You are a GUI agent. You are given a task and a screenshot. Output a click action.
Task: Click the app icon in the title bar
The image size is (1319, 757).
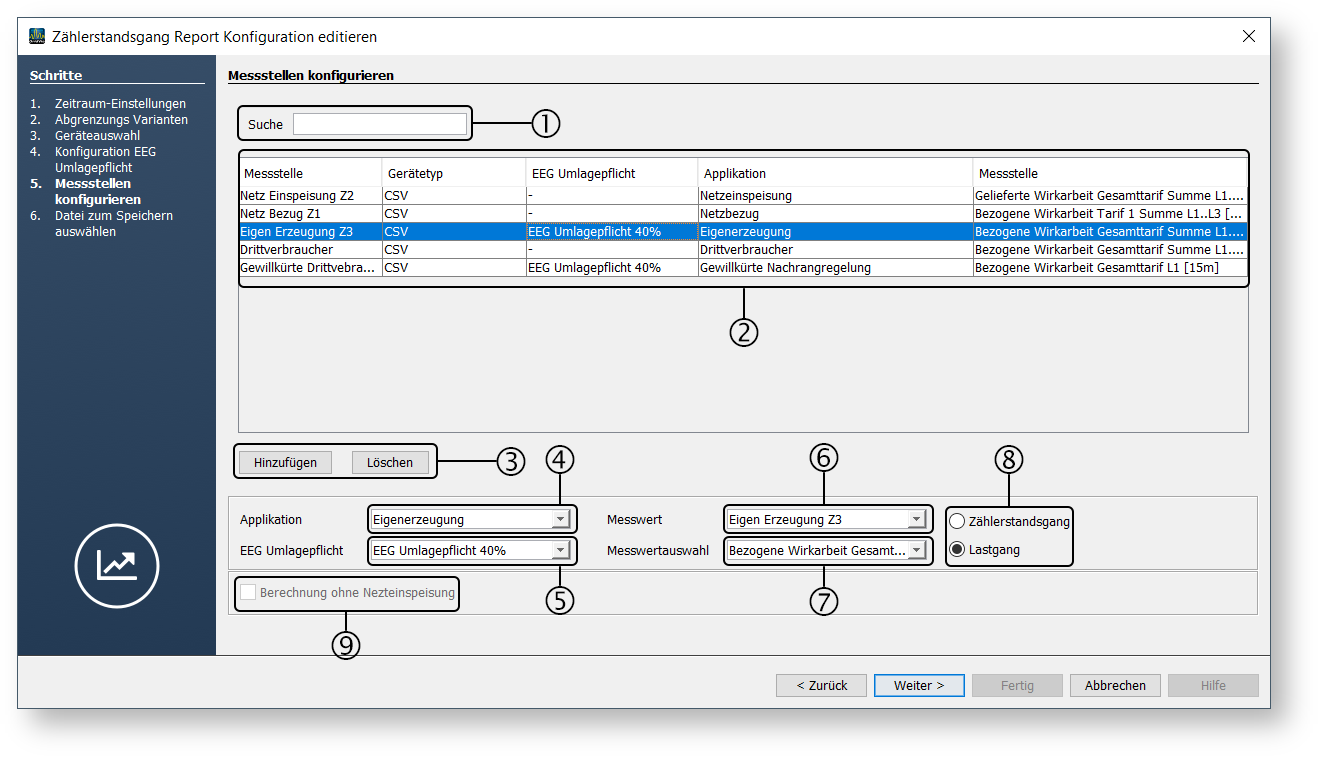coord(37,37)
